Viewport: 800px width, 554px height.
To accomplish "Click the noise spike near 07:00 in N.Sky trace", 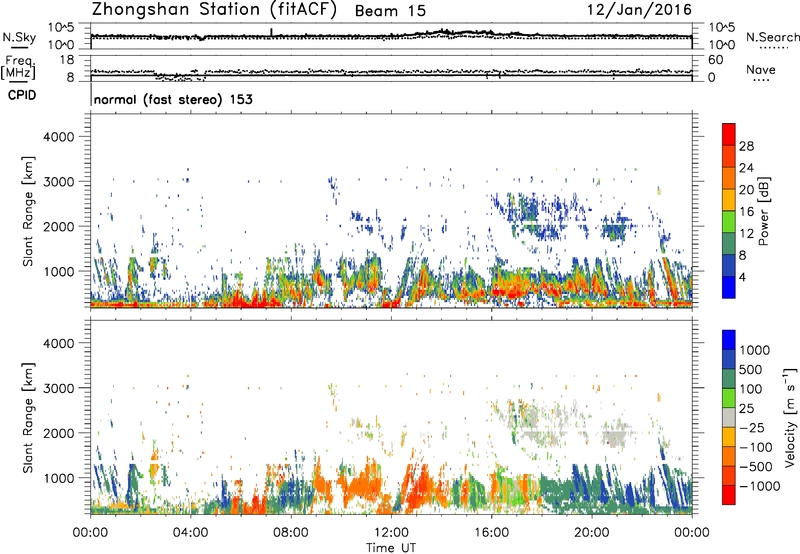I will [271, 32].
